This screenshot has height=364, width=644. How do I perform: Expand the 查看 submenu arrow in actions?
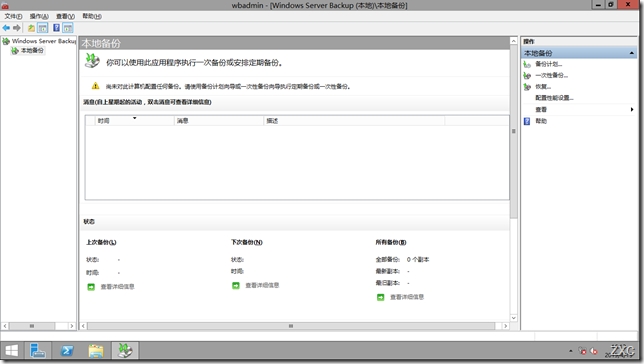(632, 109)
